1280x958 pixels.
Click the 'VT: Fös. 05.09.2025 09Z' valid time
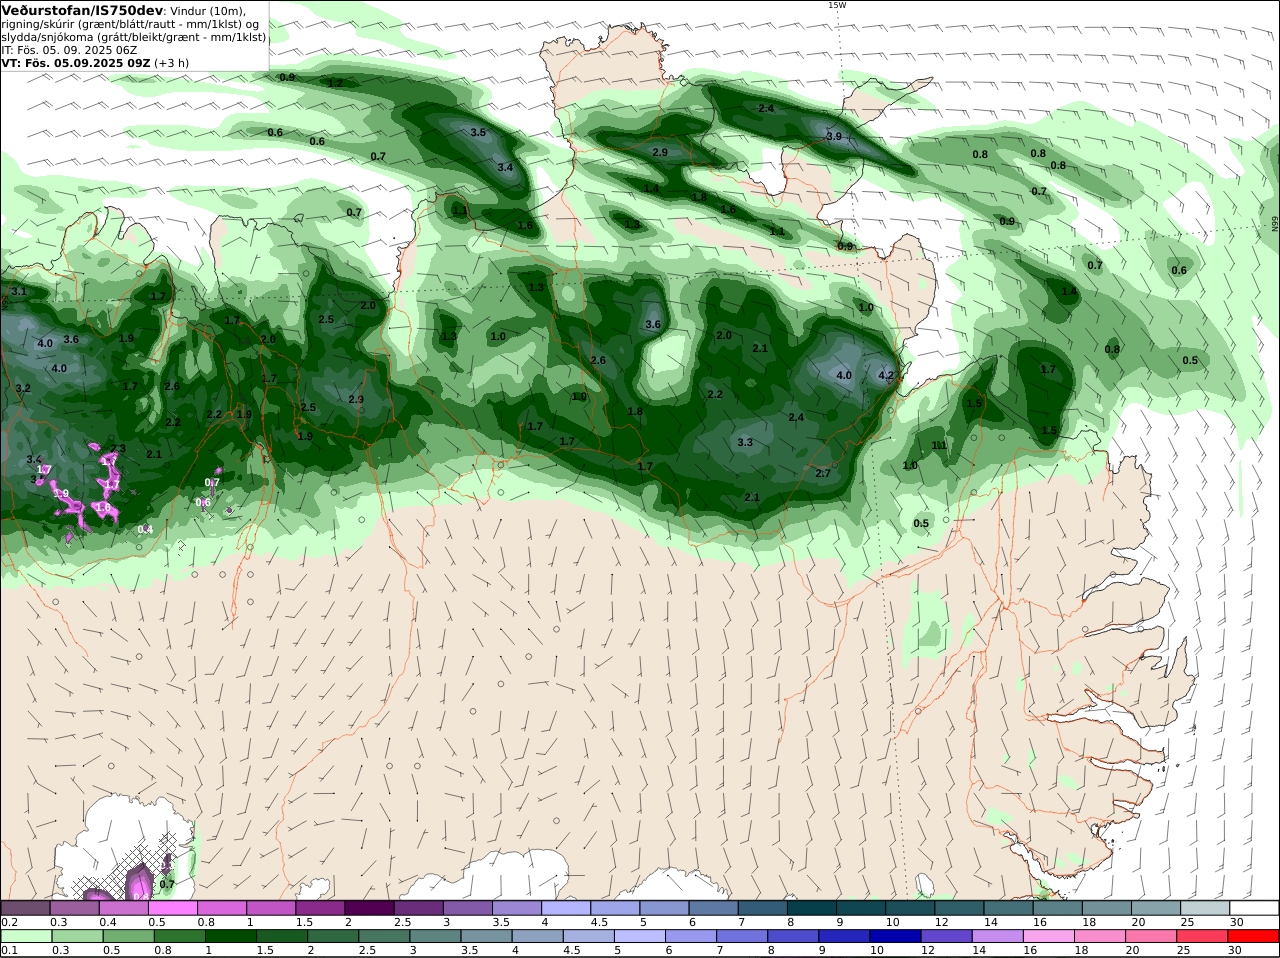(76, 63)
